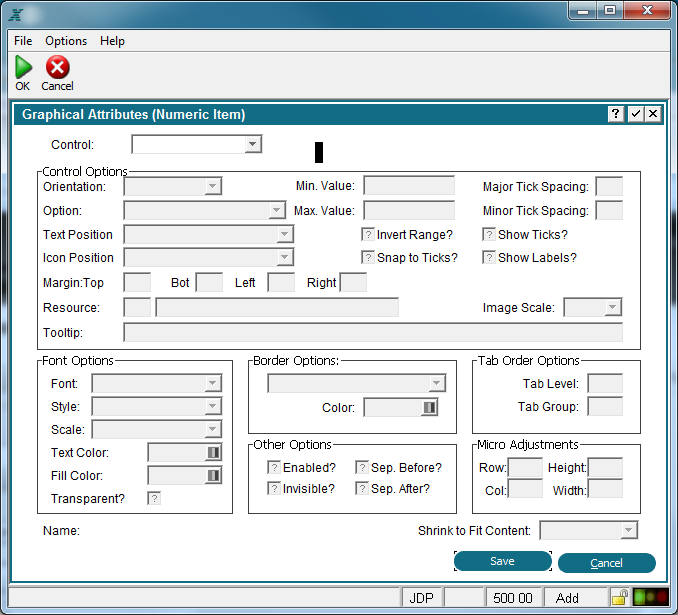
Task: Open the Help menu
Action: coord(112,41)
